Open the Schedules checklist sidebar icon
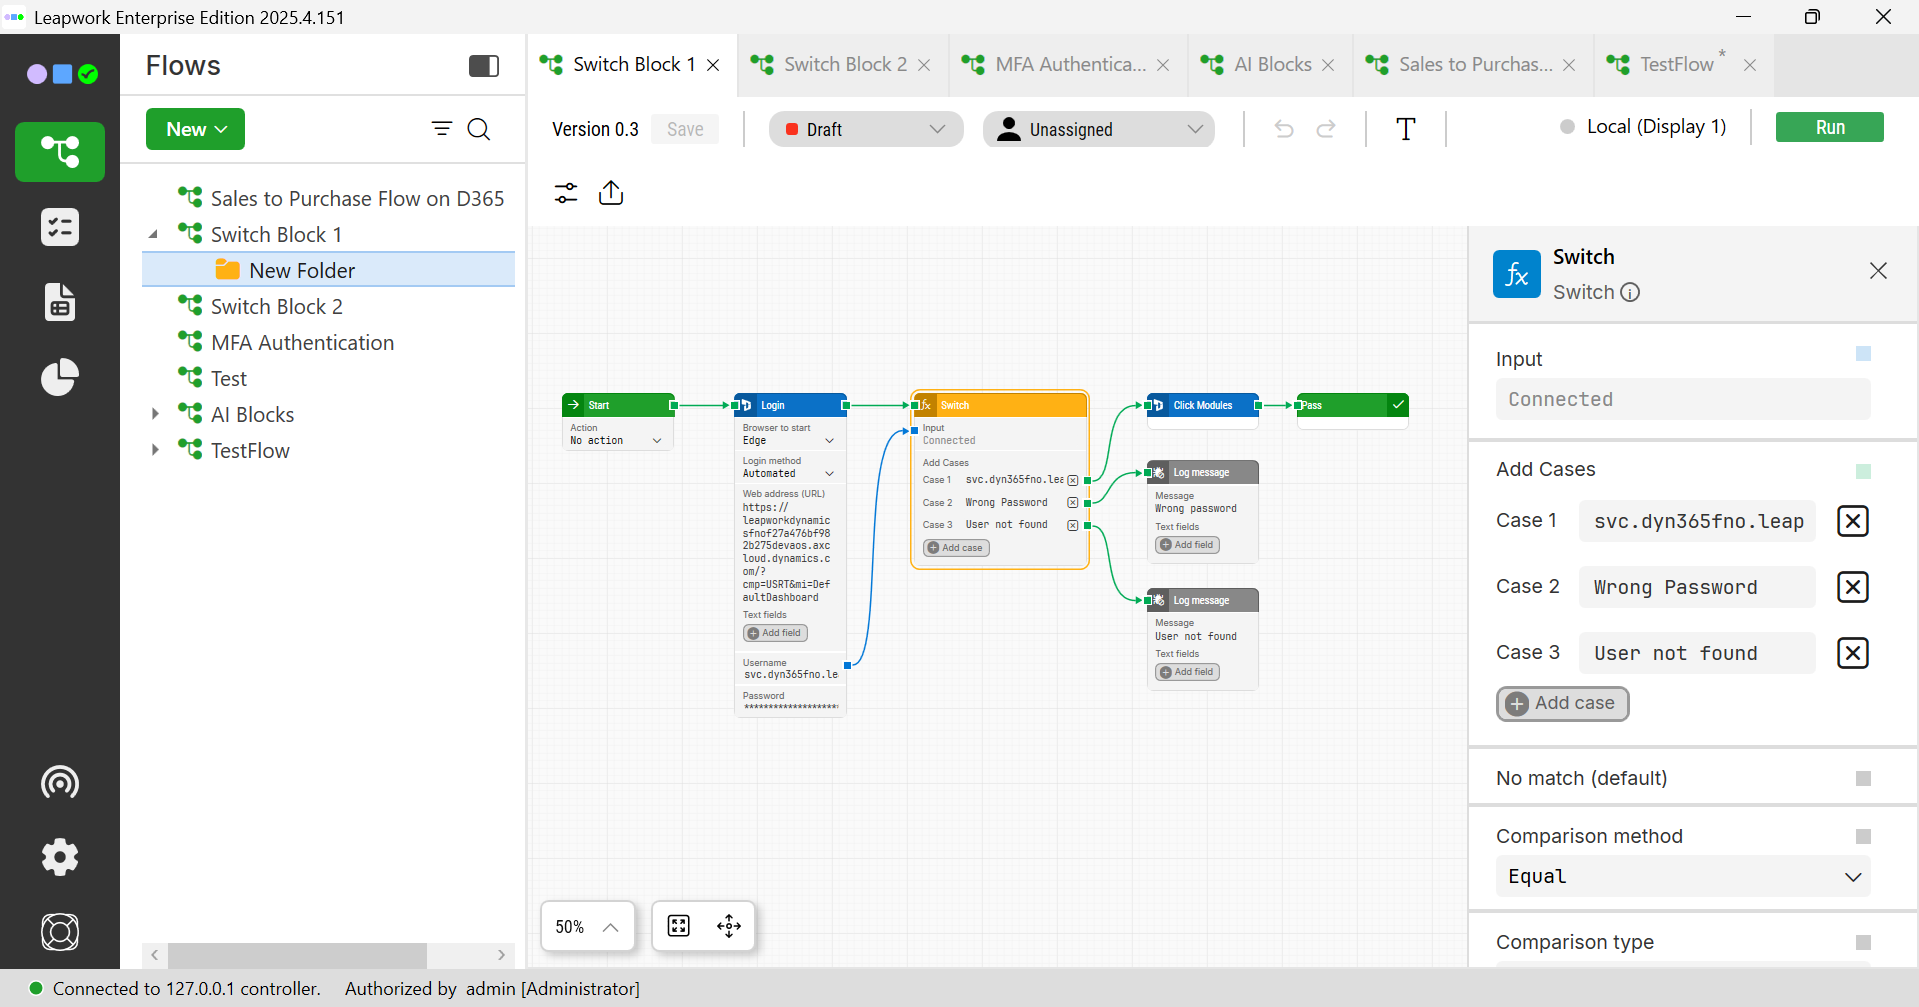 coord(60,228)
